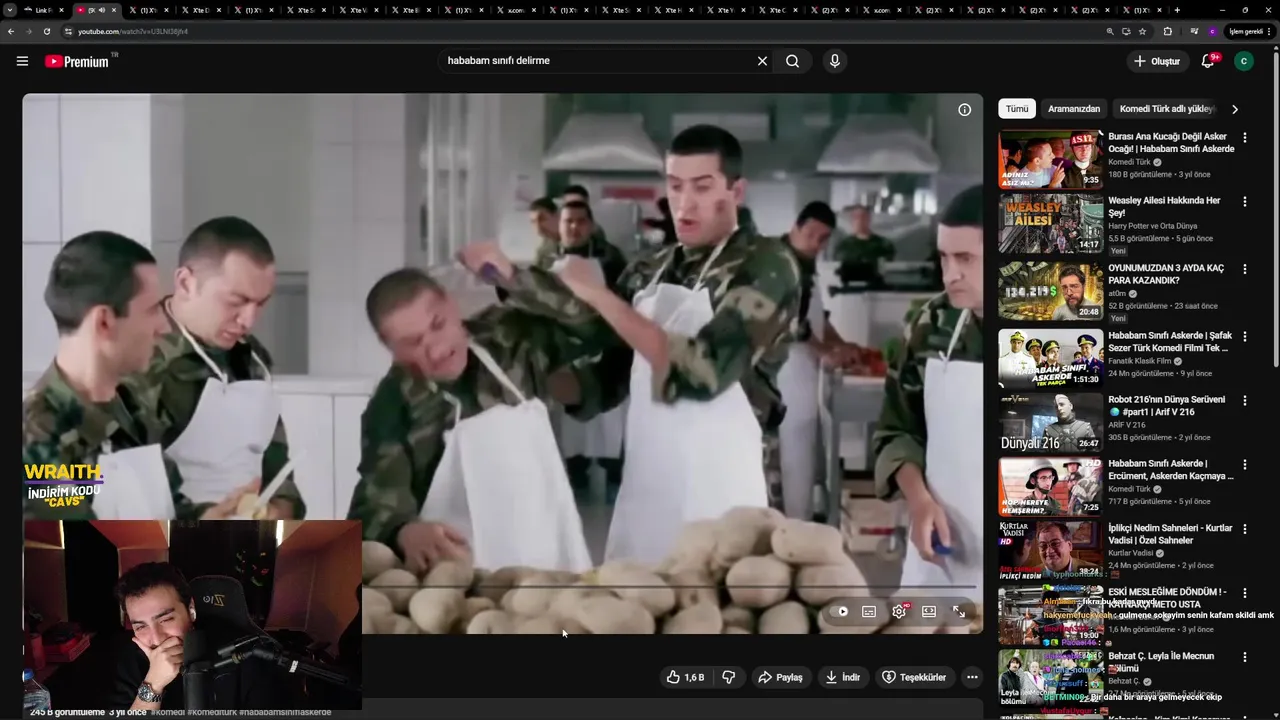This screenshot has height=720, width=1280.
Task: Open browser extensions puzzle icon
Action: point(1167,31)
